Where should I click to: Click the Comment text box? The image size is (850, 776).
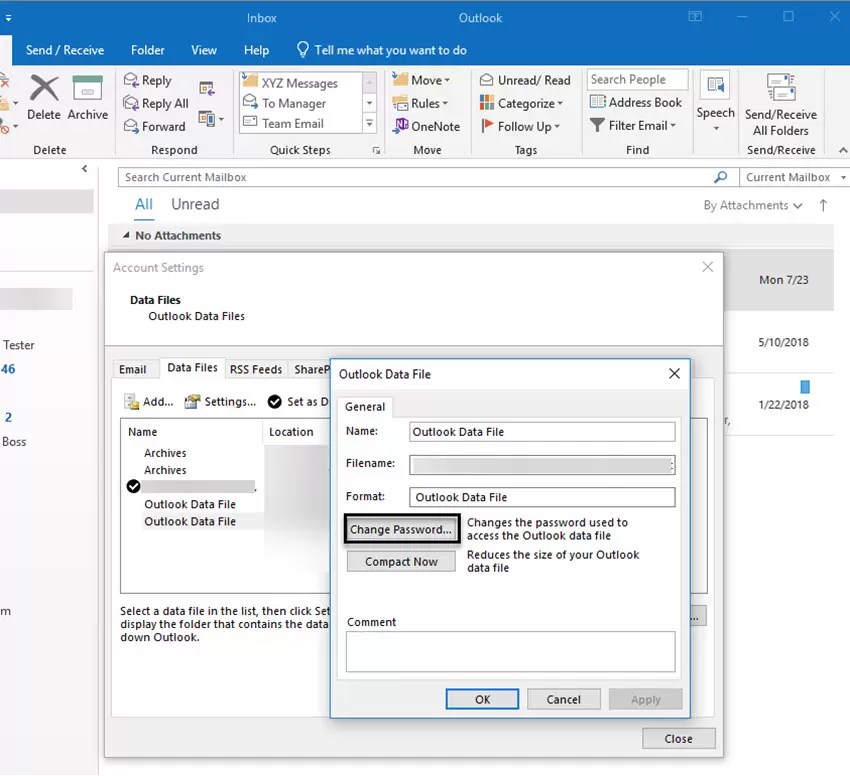pos(510,651)
